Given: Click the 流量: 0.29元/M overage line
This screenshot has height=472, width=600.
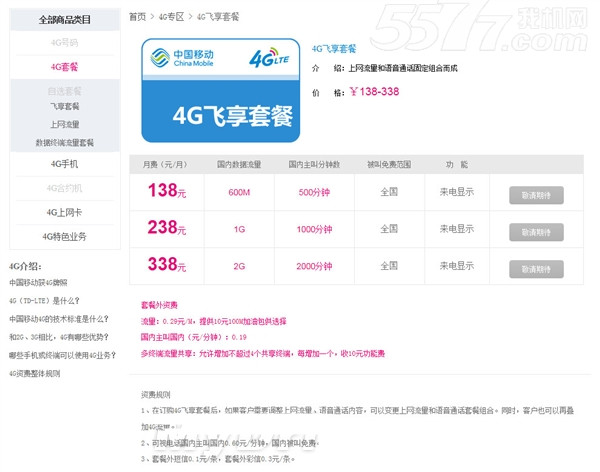Looking at the screenshot, I should (x=214, y=321).
